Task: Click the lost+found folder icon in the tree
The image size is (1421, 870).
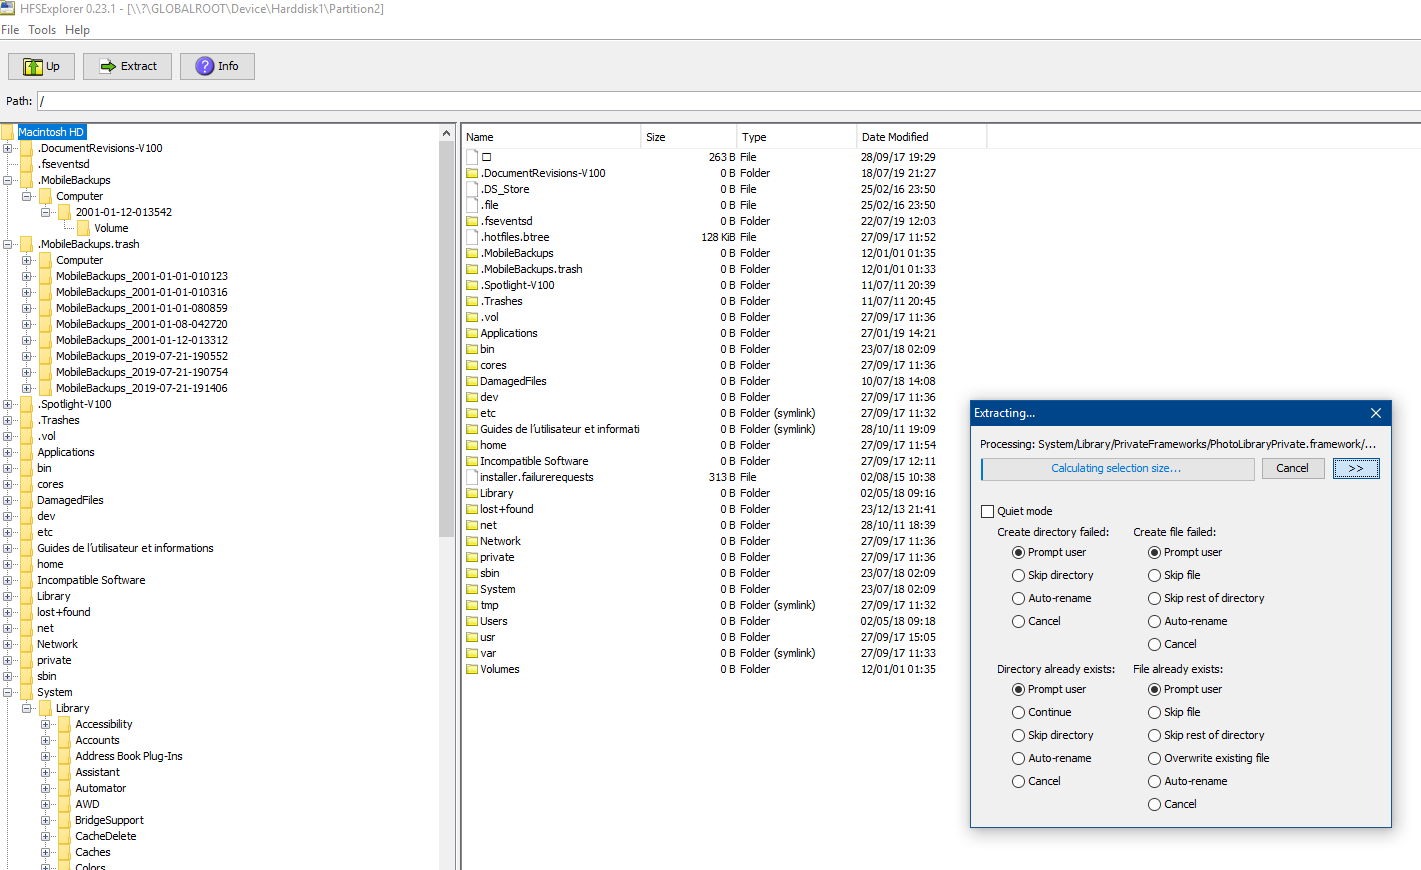Action: click(x=27, y=612)
